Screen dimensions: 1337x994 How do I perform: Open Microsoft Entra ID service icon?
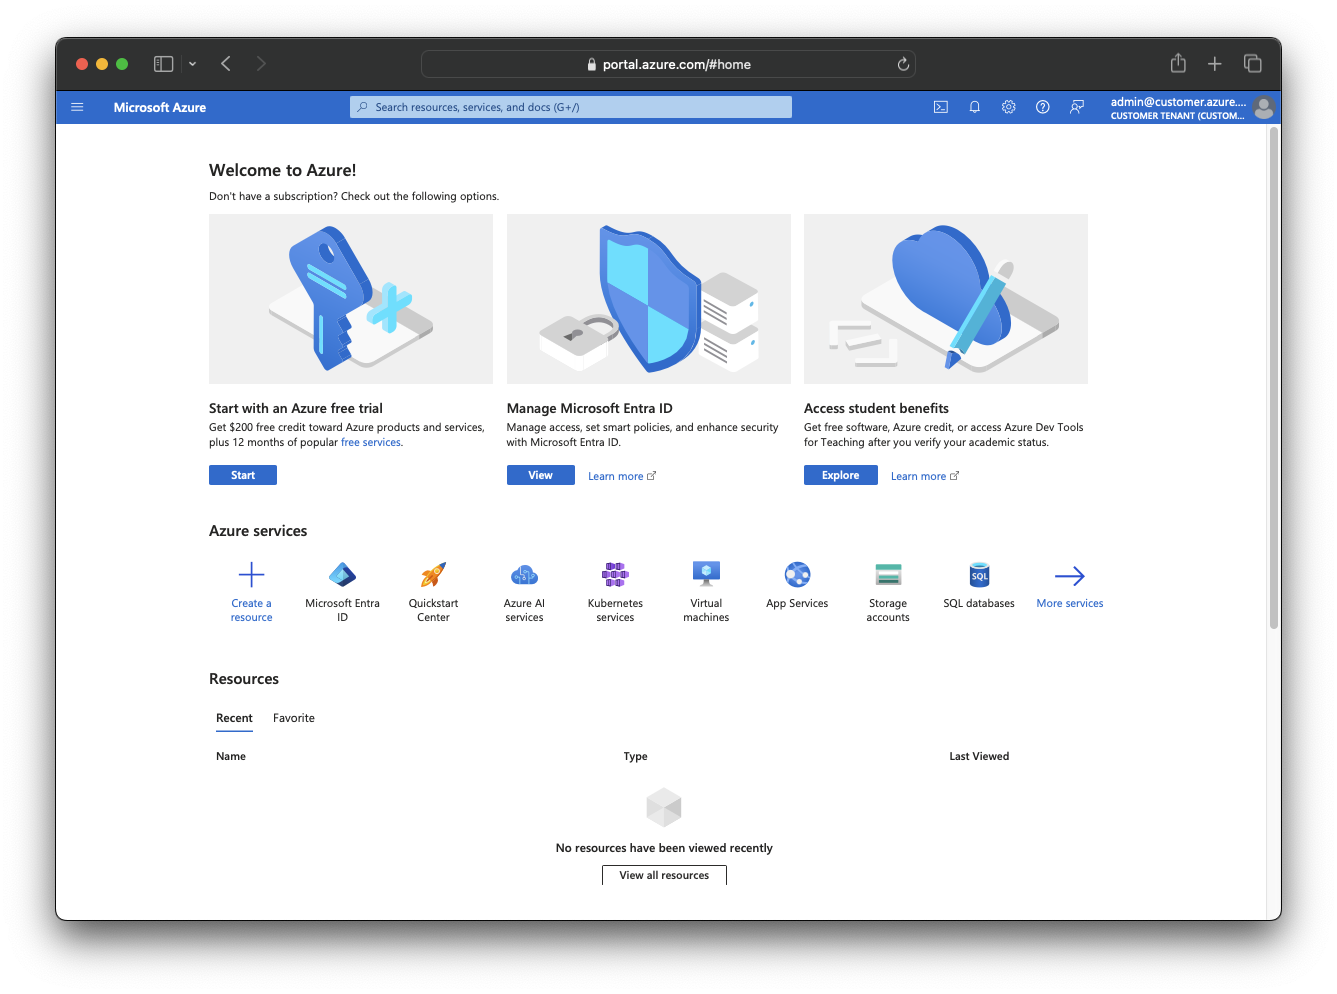(x=342, y=574)
